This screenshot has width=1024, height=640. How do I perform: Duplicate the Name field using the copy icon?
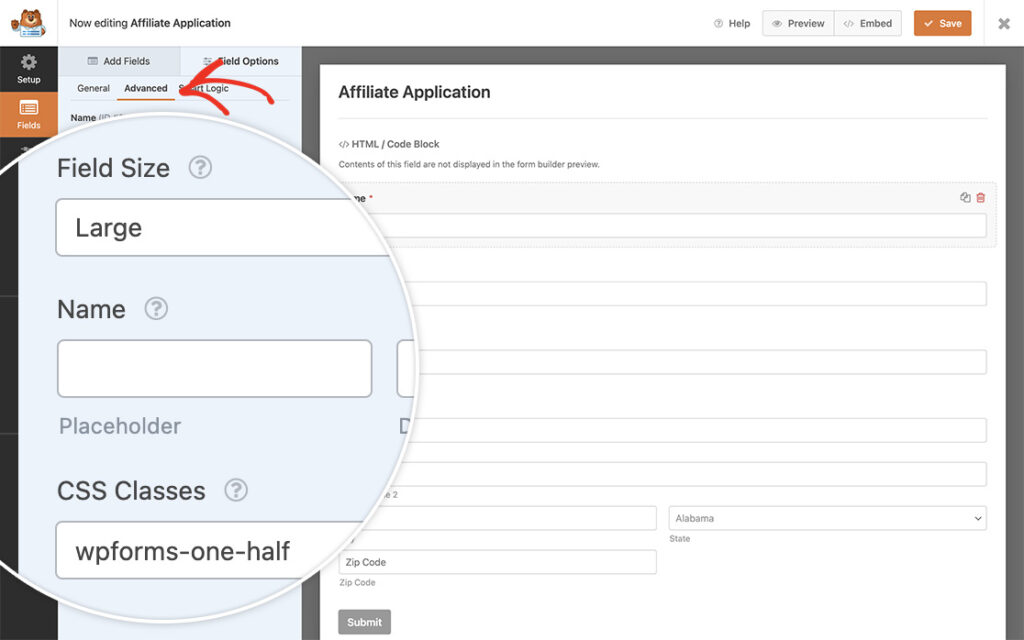(x=963, y=197)
